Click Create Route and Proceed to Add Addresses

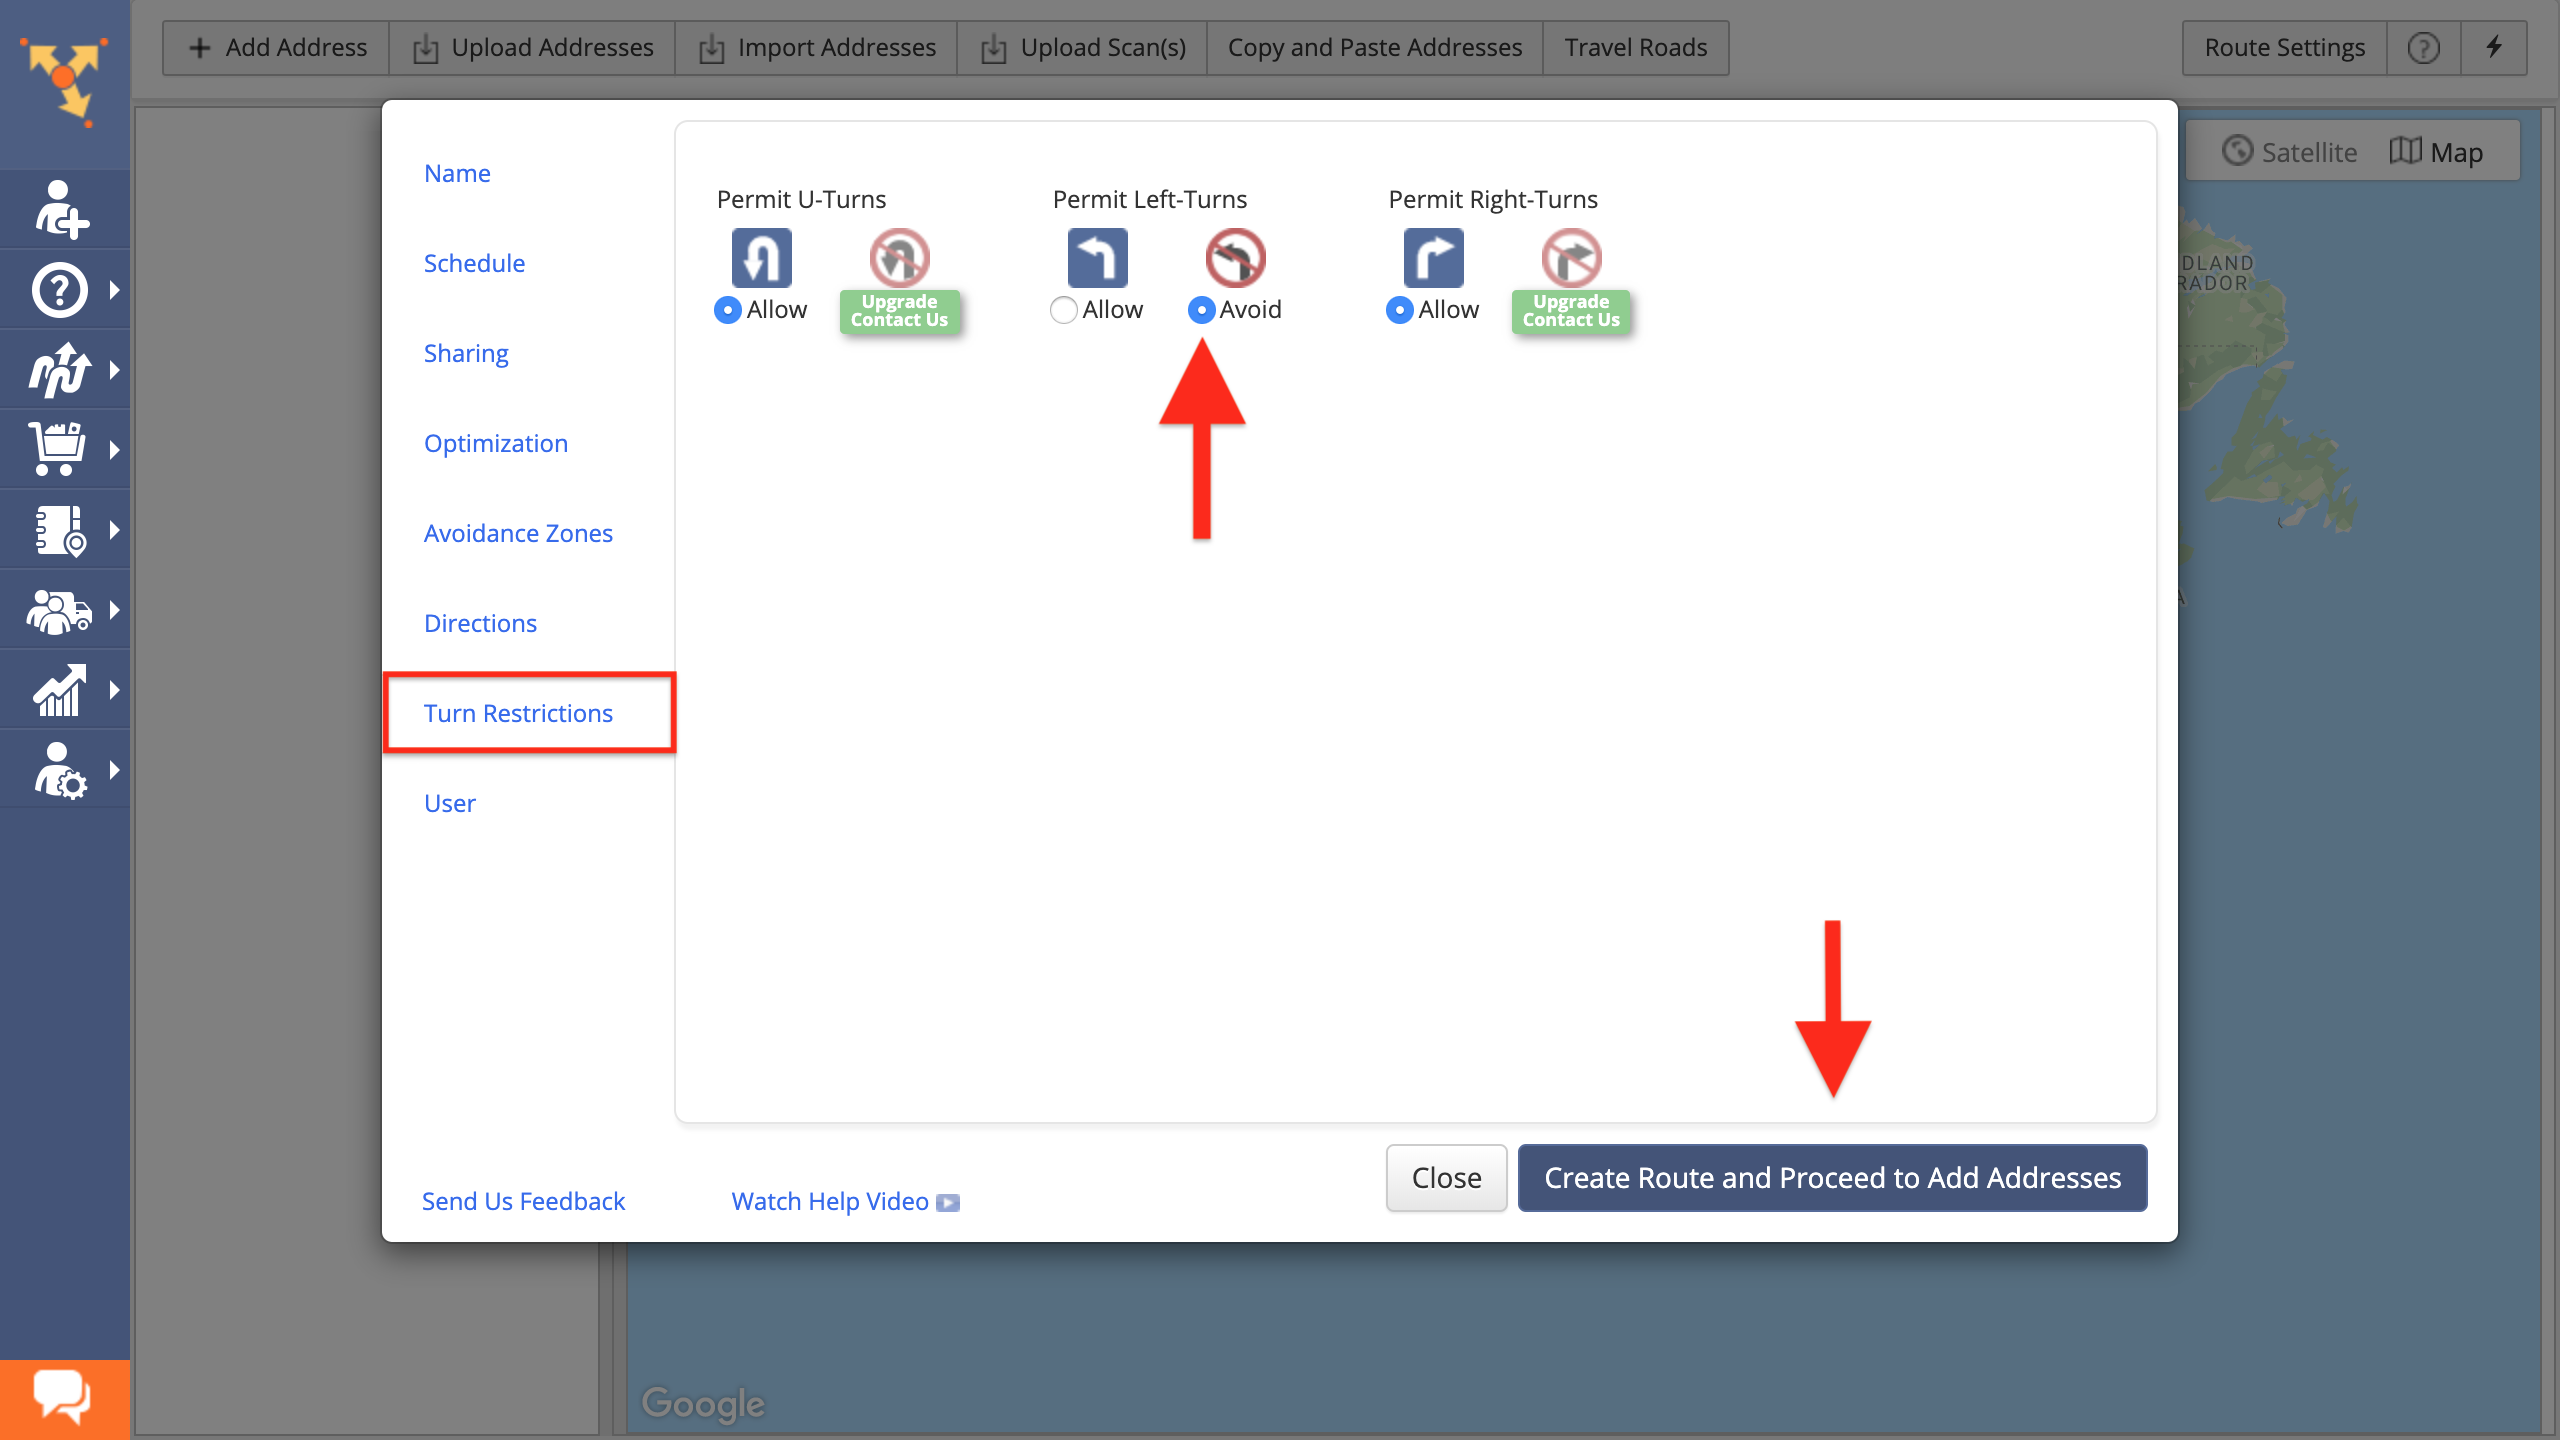[x=1830, y=1178]
